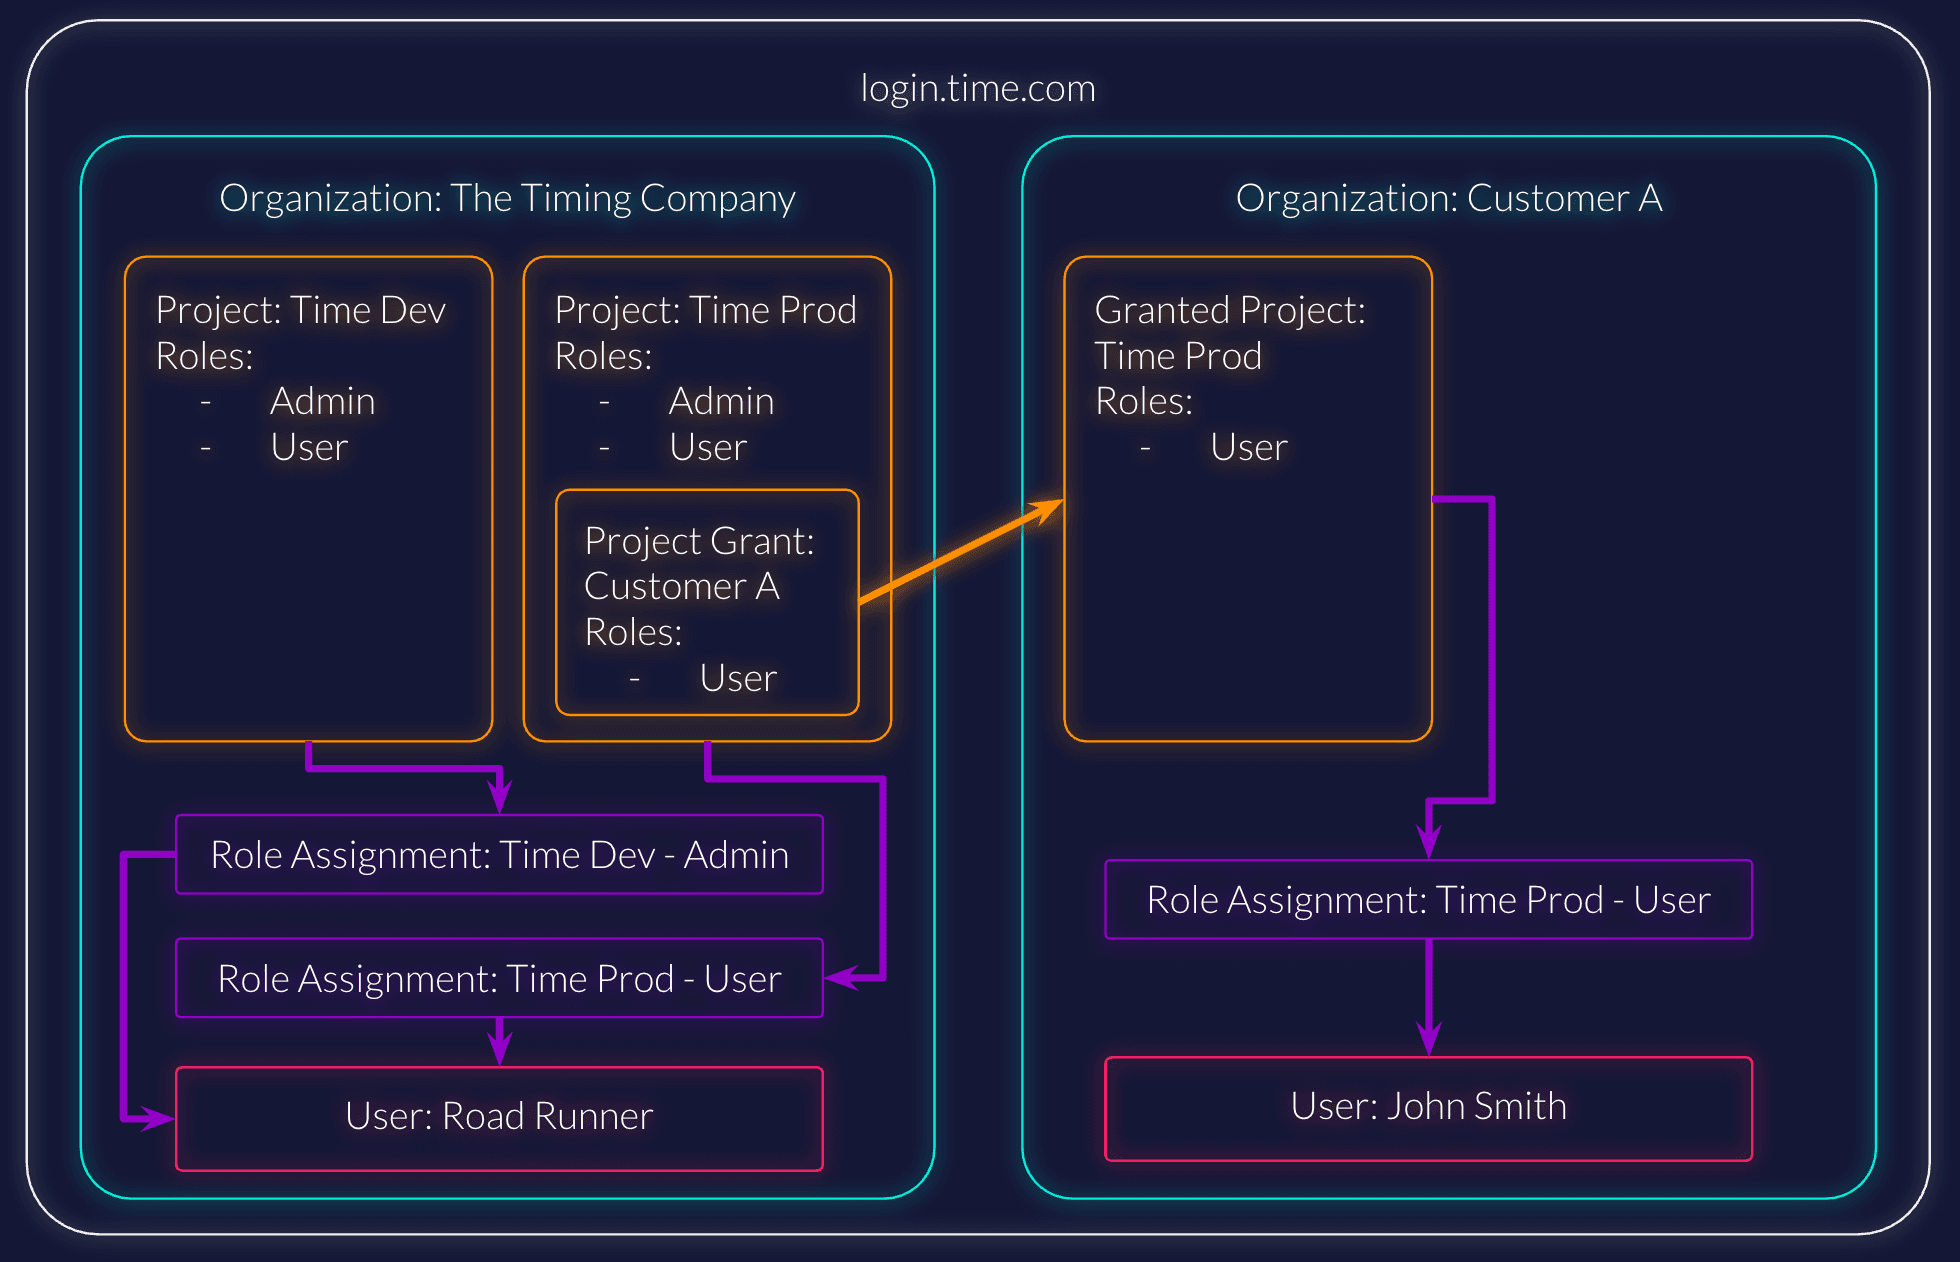This screenshot has height=1262, width=1960.
Task: Click Role Assignment: Time Prod - User in Customer A
Action: [1428, 900]
